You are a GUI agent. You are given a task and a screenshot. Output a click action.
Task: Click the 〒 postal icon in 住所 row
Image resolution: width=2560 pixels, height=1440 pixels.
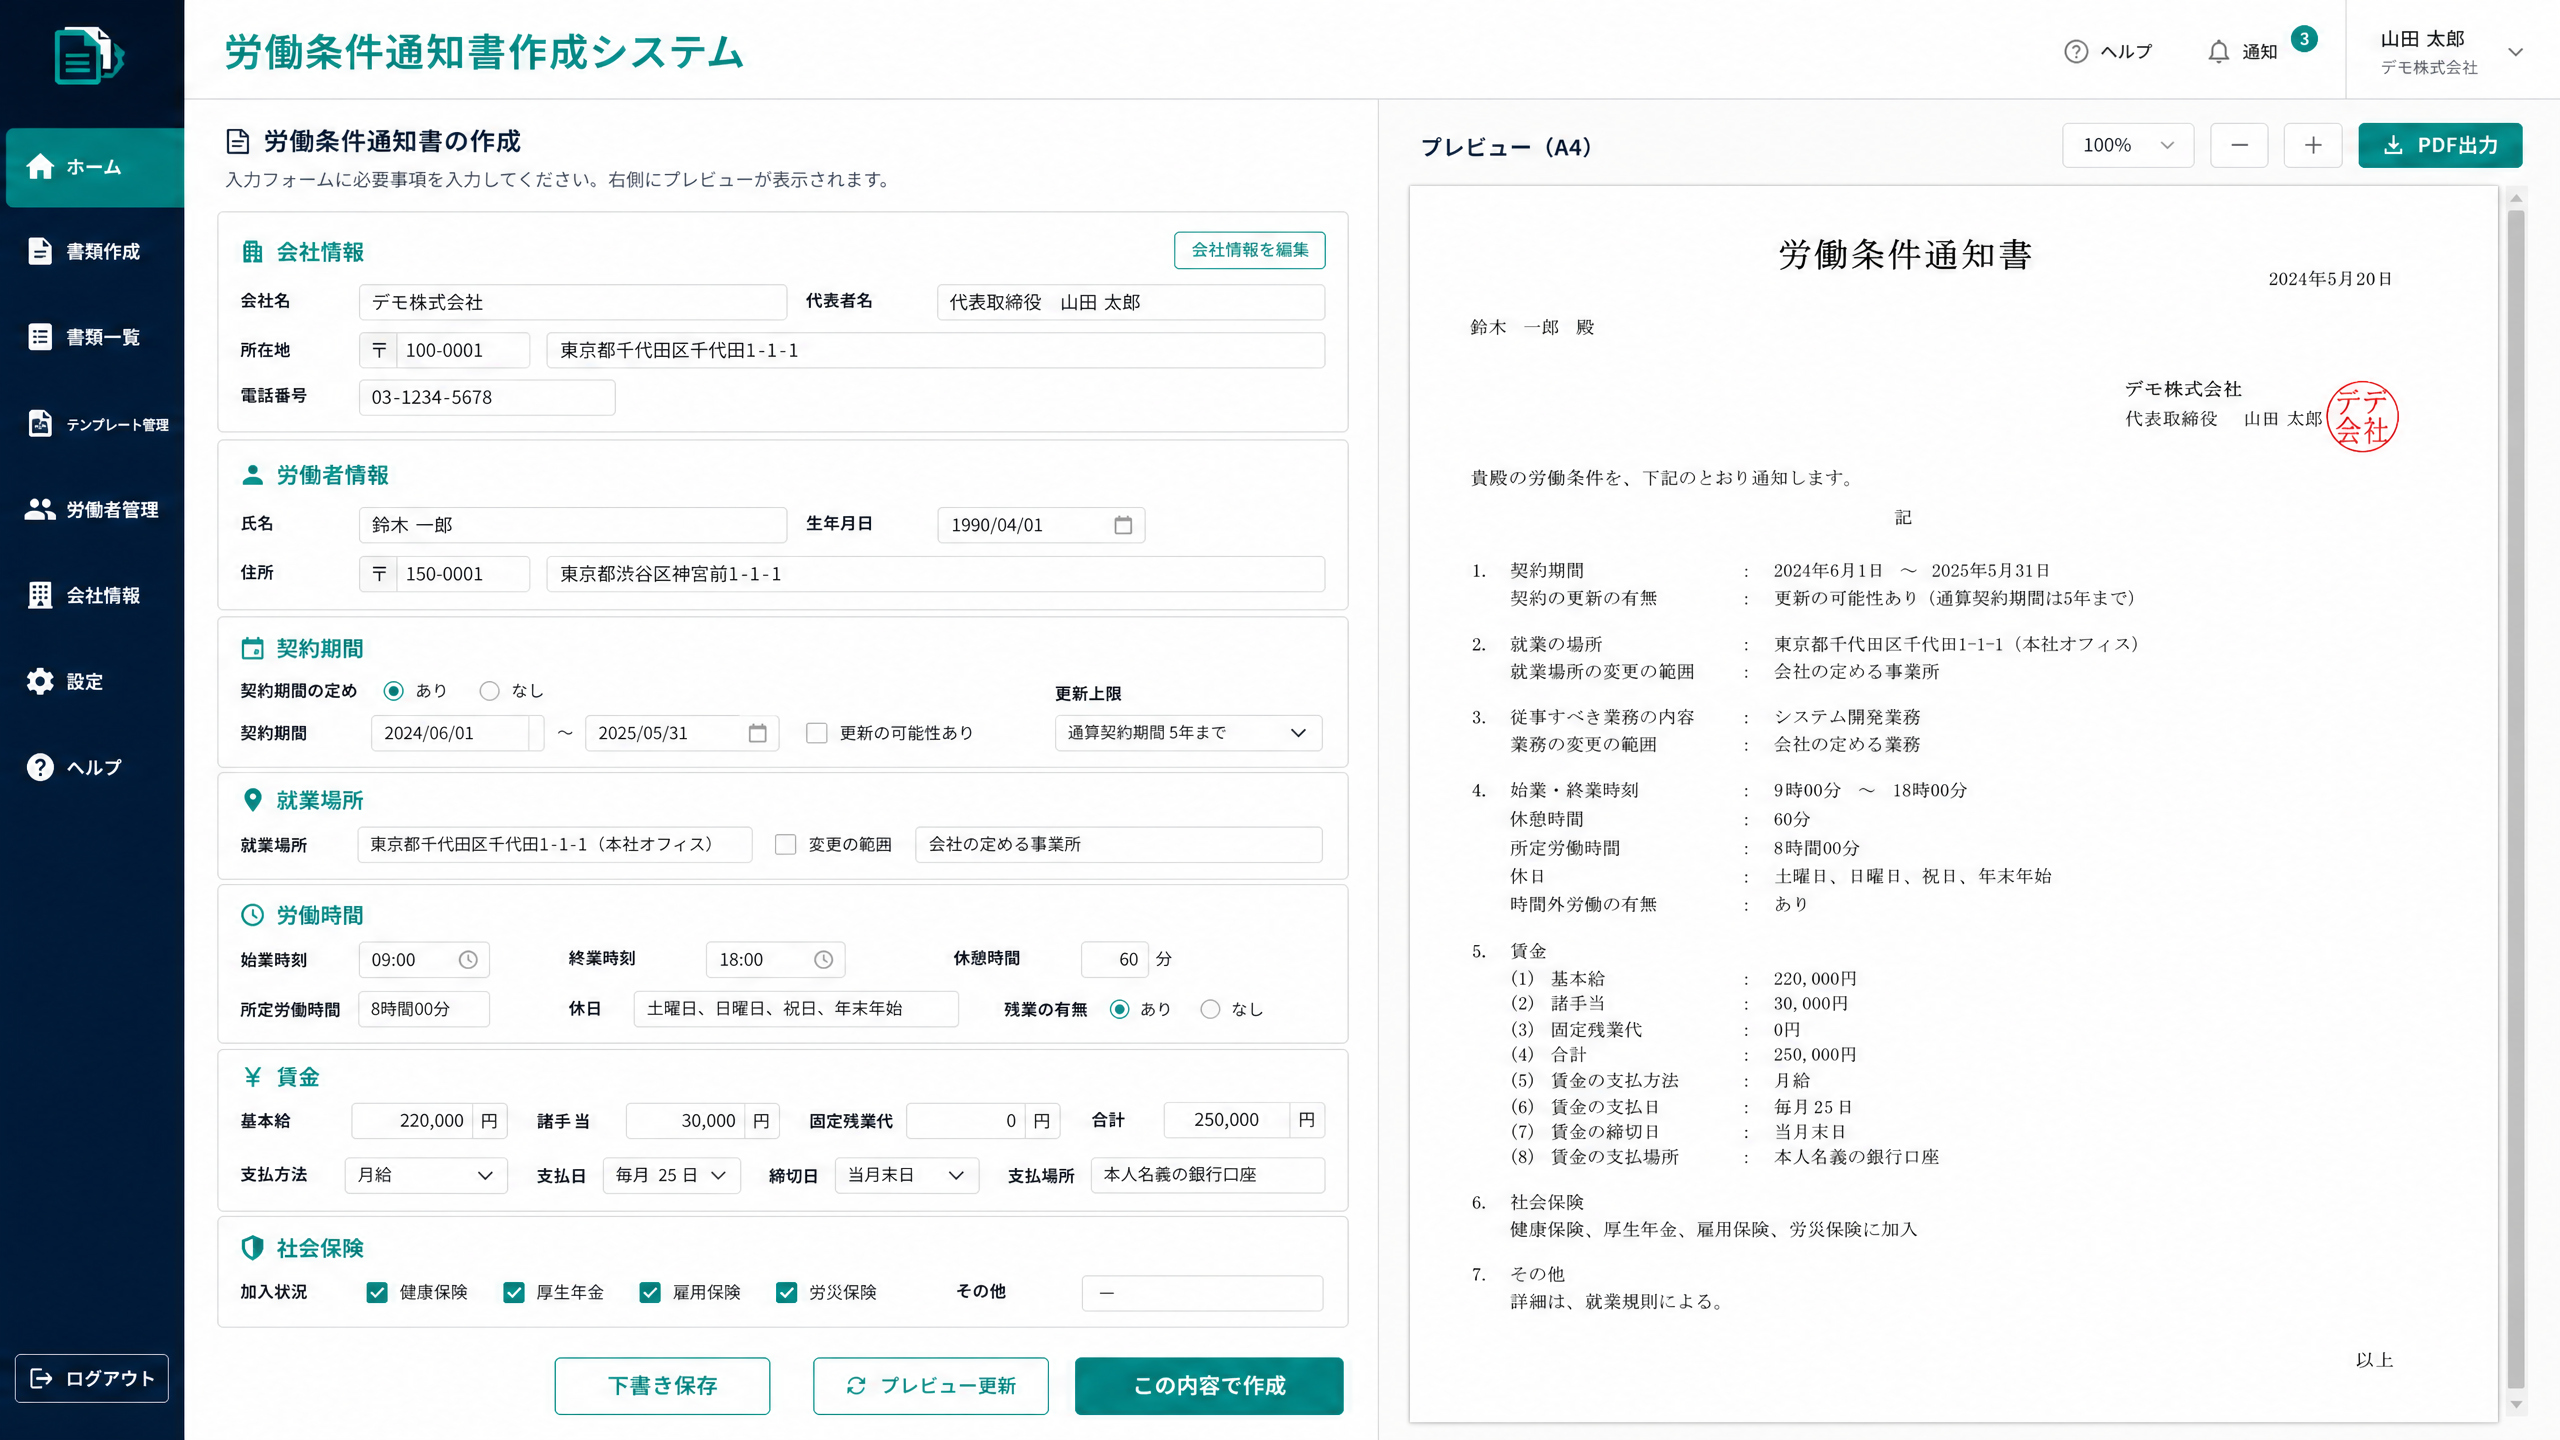click(x=379, y=574)
